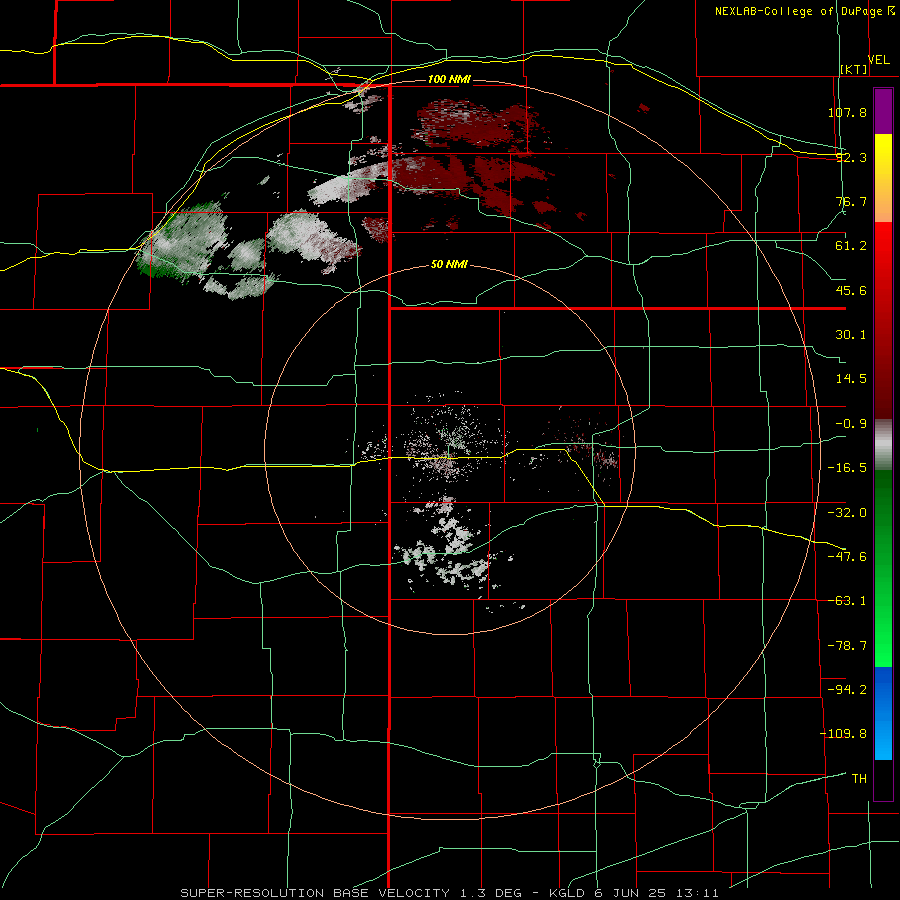The image size is (900, 900).
Task: Click the -16.5 velocity legend value
Action: 847,468
